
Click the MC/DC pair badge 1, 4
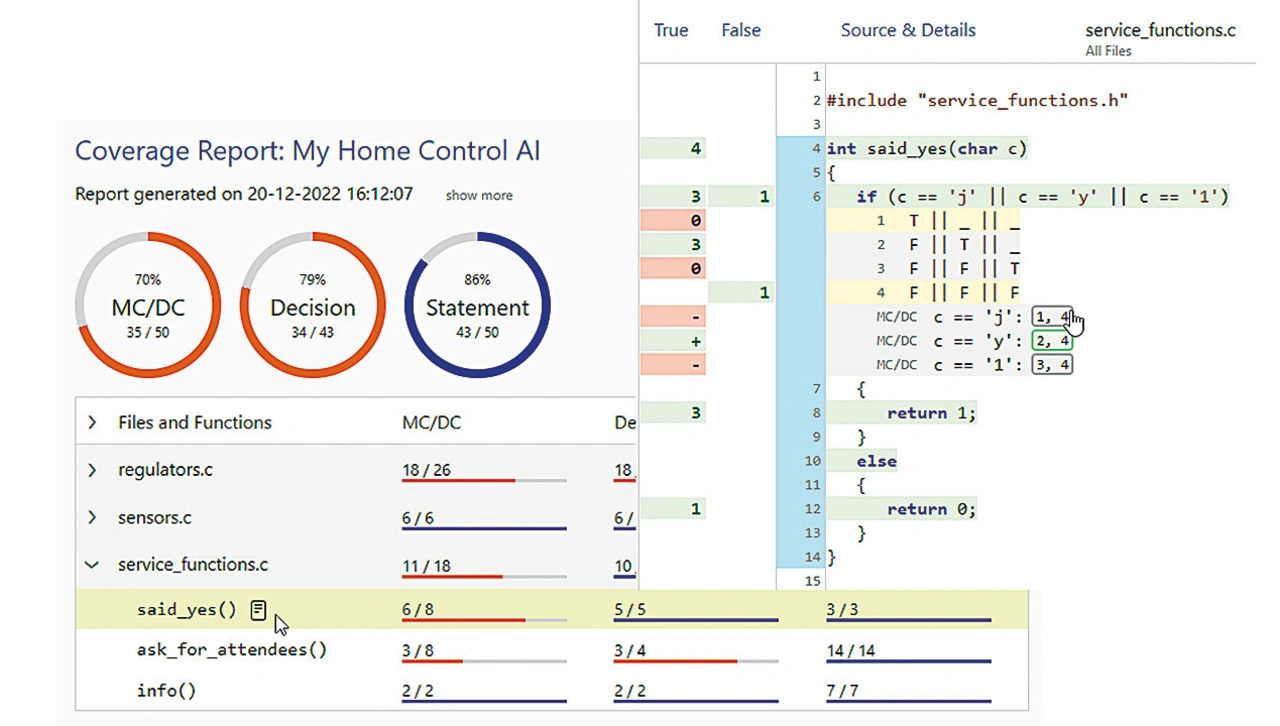click(x=1052, y=317)
